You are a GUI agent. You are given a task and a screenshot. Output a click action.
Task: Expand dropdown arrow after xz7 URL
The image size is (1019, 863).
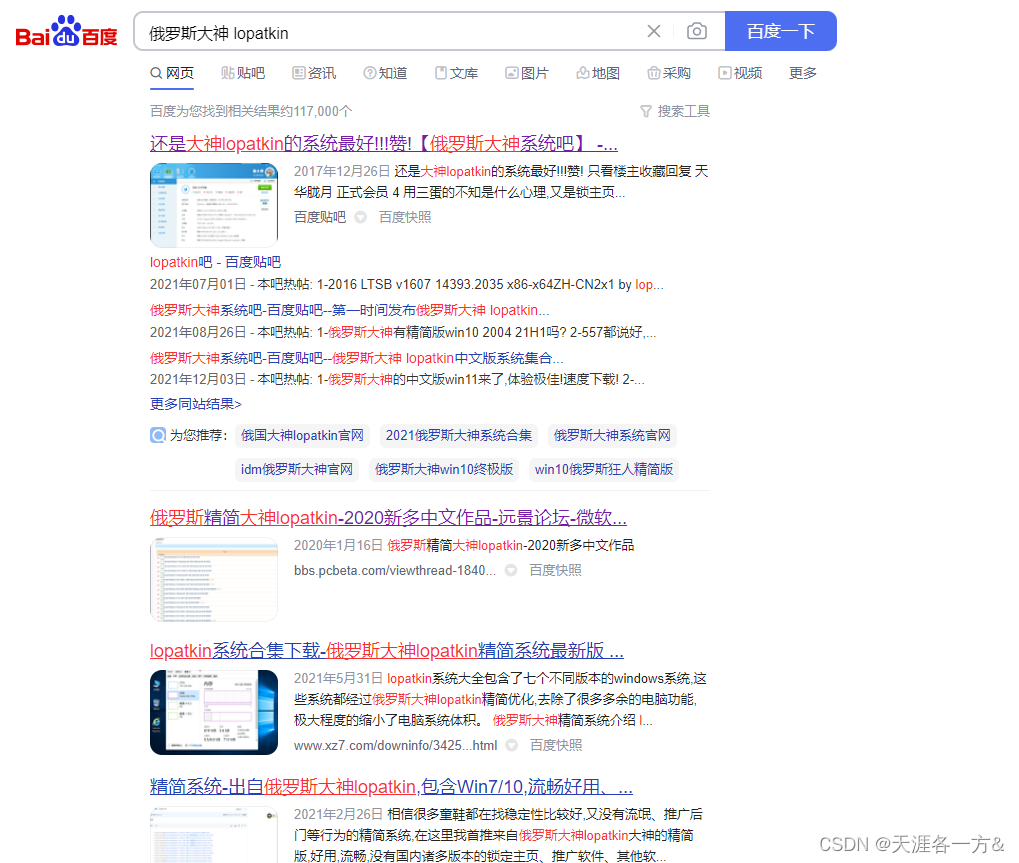[x=511, y=745]
